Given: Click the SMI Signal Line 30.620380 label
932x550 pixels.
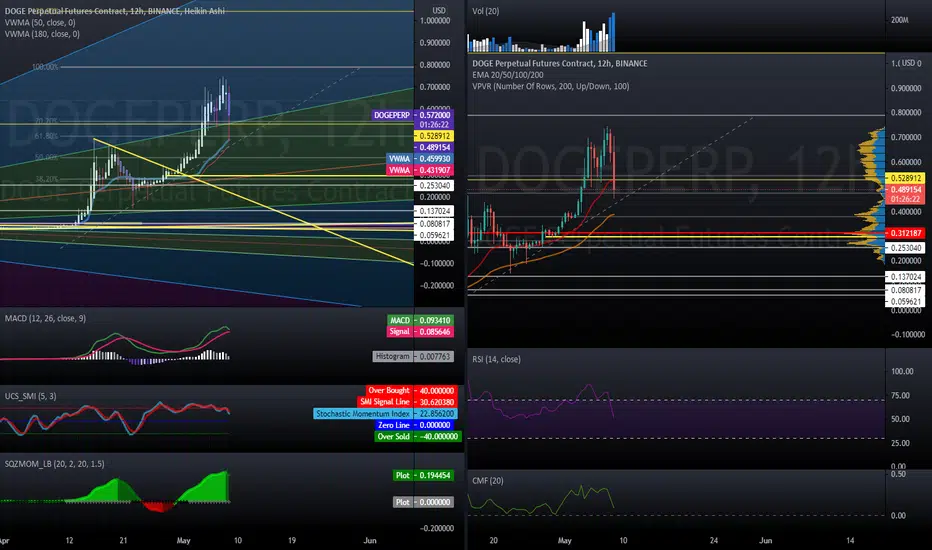Looking at the screenshot, I should point(408,402).
